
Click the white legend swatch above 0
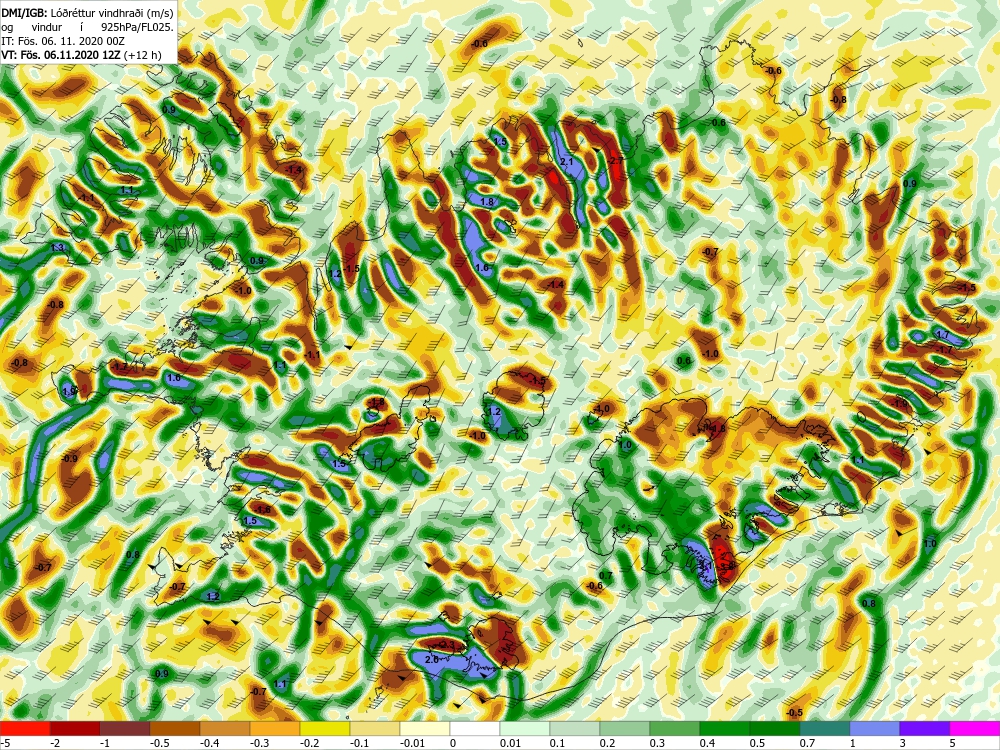point(475,728)
